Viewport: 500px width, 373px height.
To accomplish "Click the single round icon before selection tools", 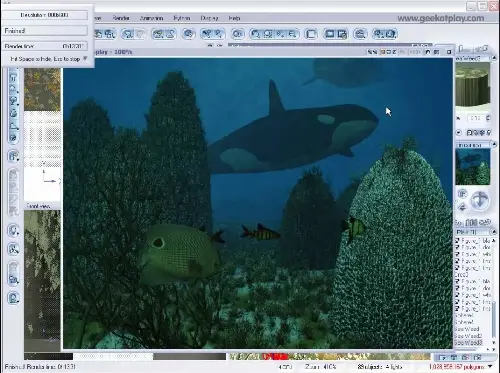I will coord(189,34).
